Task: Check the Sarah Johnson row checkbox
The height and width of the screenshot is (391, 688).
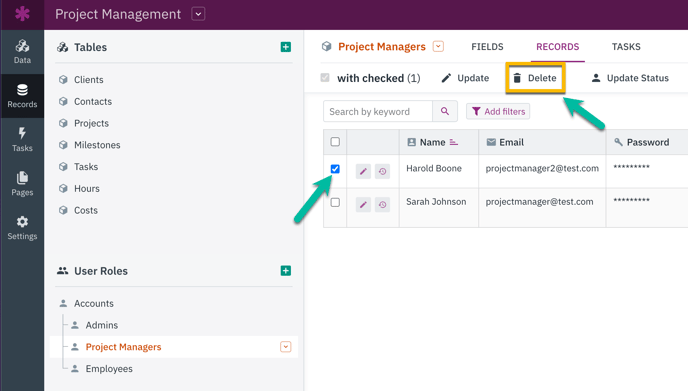Action: (335, 202)
